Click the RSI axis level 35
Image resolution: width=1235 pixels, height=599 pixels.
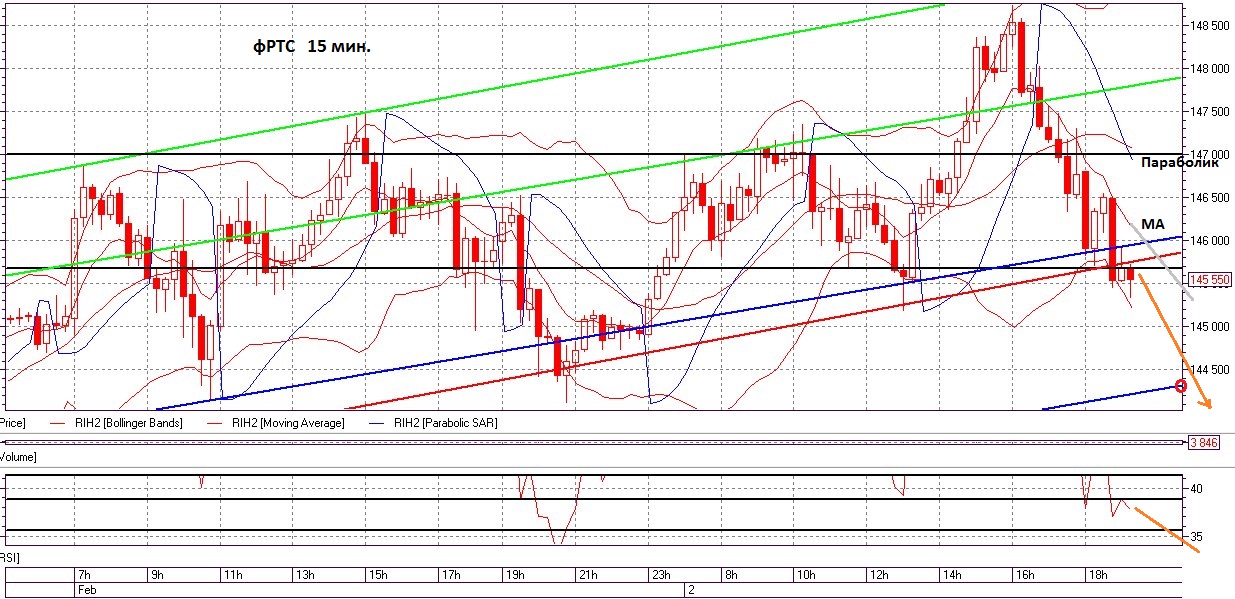pyautogui.click(x=1198, y=537)
